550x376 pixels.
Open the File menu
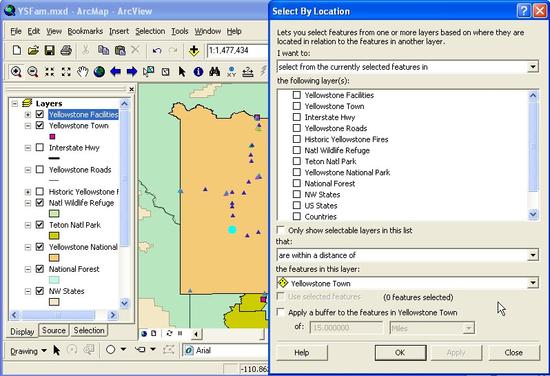click(x=16, y=31)
